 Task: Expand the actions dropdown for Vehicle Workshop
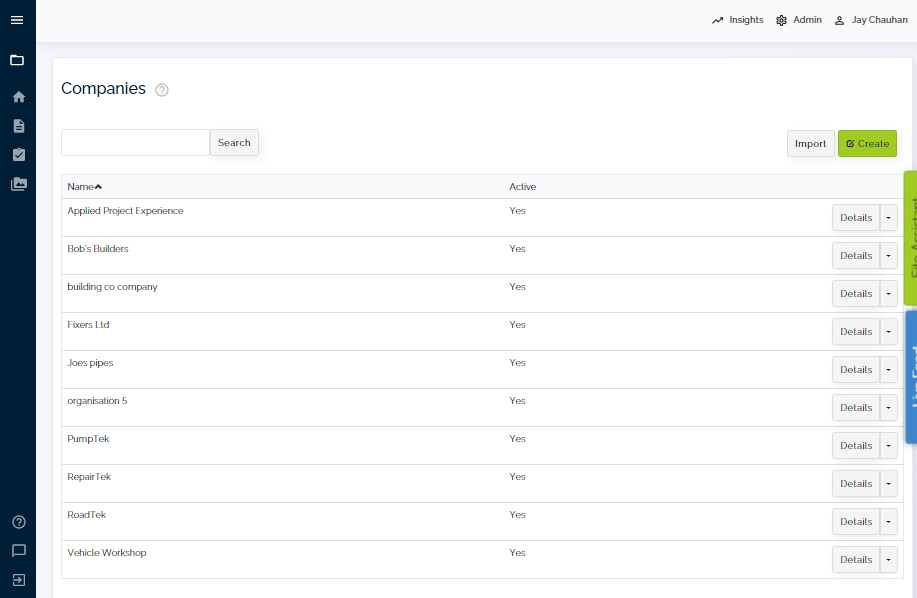tap(888, 559)
